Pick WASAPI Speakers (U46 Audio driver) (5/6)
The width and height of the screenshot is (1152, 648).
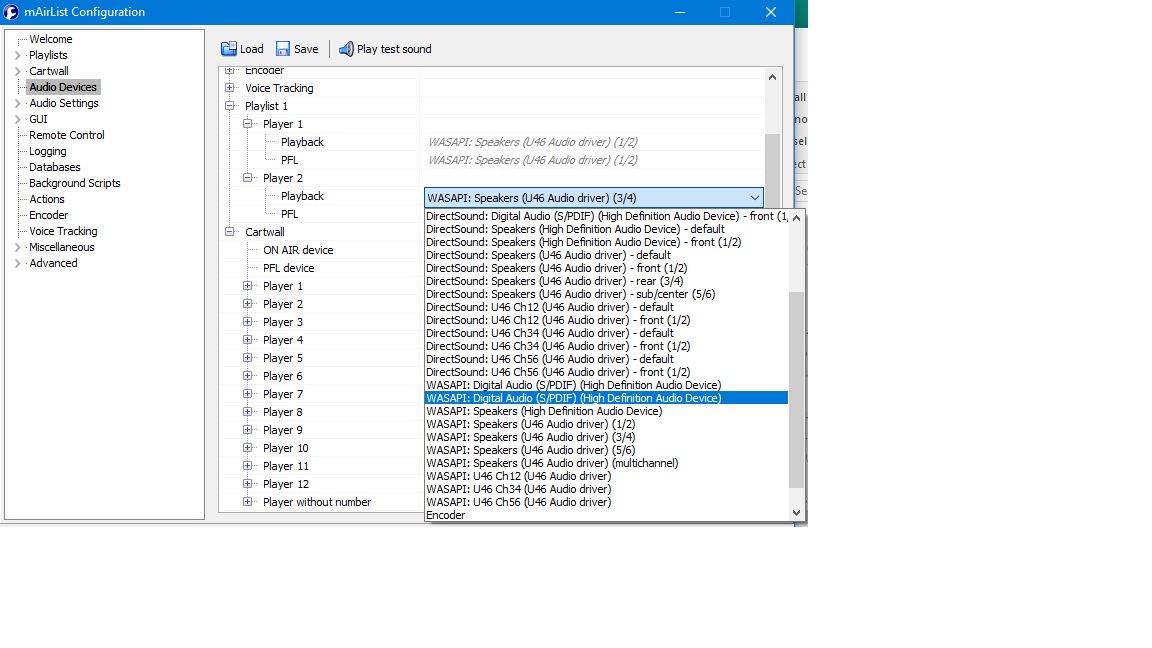pyautogui.click(x=607, y=450)
